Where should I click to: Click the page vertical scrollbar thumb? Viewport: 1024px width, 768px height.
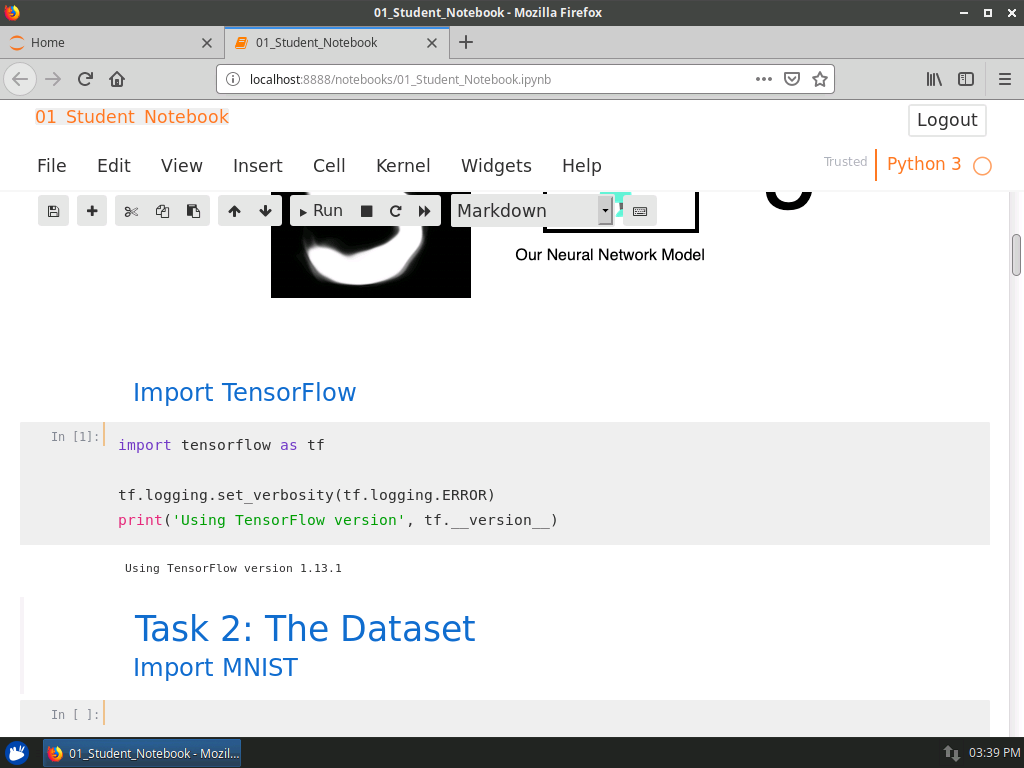[1016, 255]
